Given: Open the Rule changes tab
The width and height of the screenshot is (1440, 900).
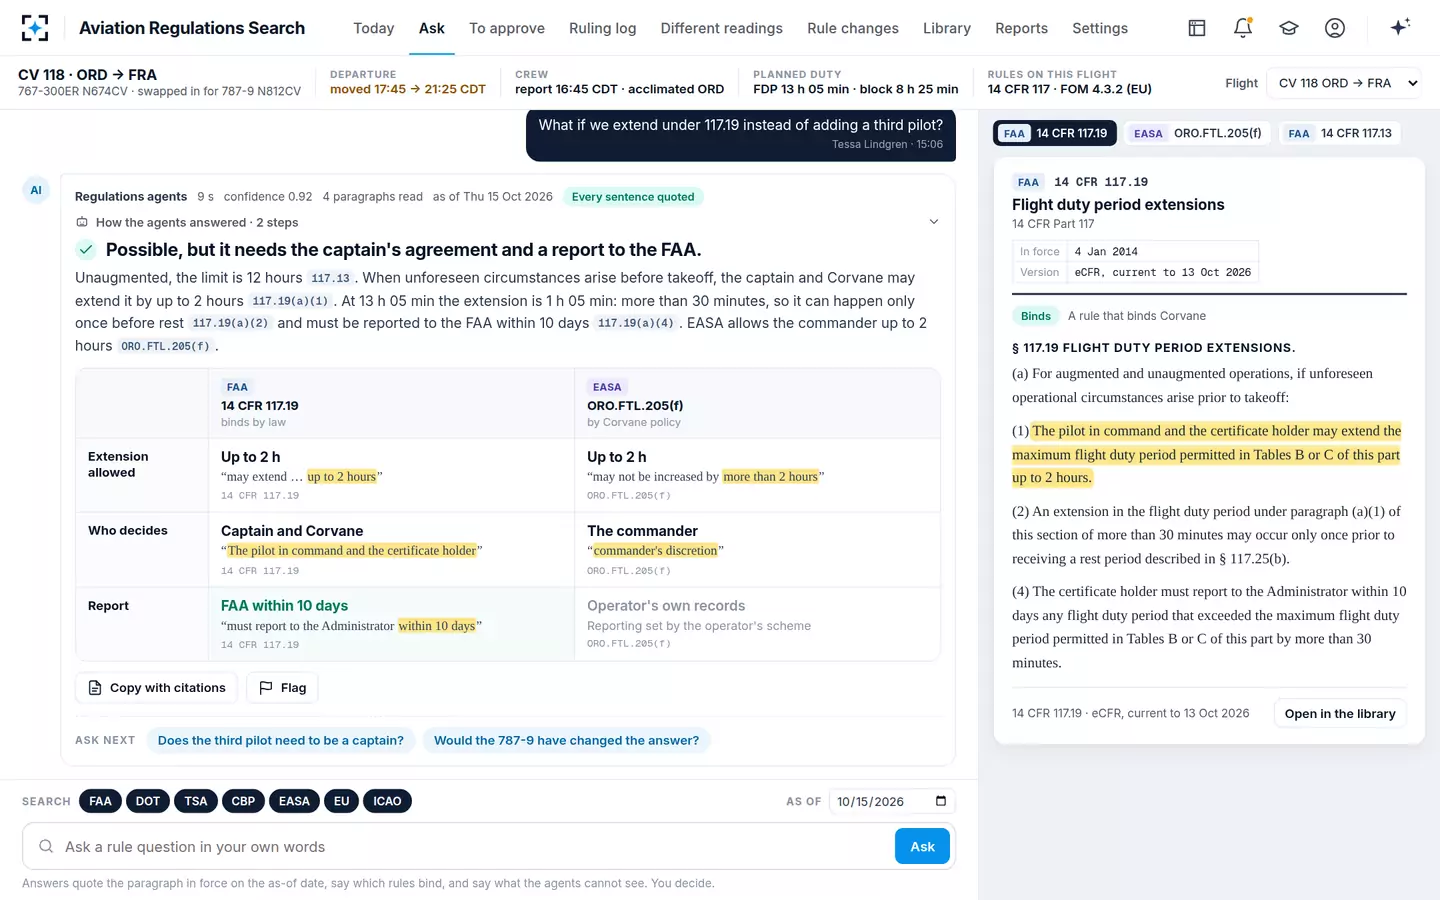Looking at the screenshot, I should (853, 28).
